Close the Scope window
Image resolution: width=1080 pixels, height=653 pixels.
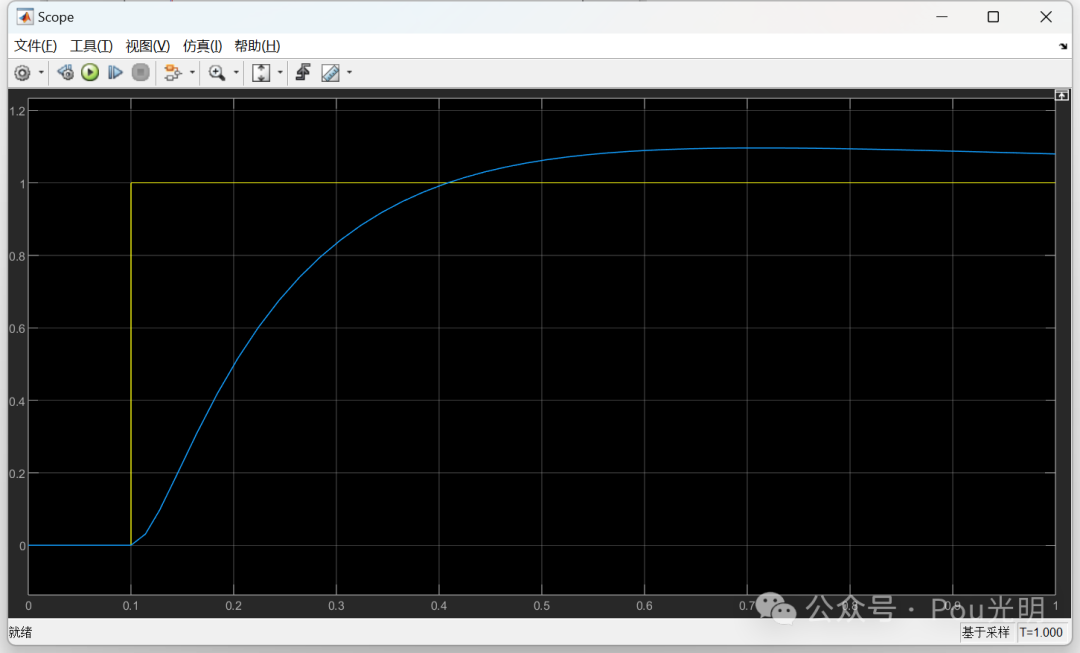click(1046, 17)
